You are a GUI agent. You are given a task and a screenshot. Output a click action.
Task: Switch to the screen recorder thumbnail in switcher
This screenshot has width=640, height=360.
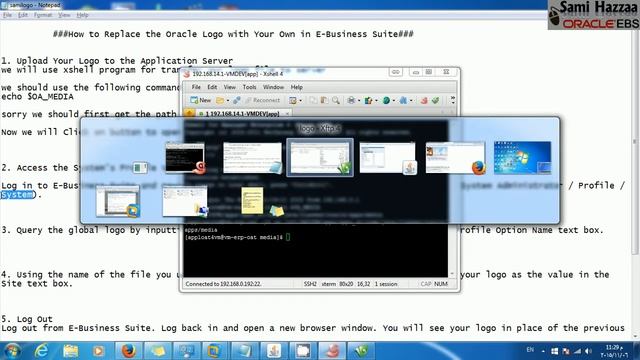118,201
